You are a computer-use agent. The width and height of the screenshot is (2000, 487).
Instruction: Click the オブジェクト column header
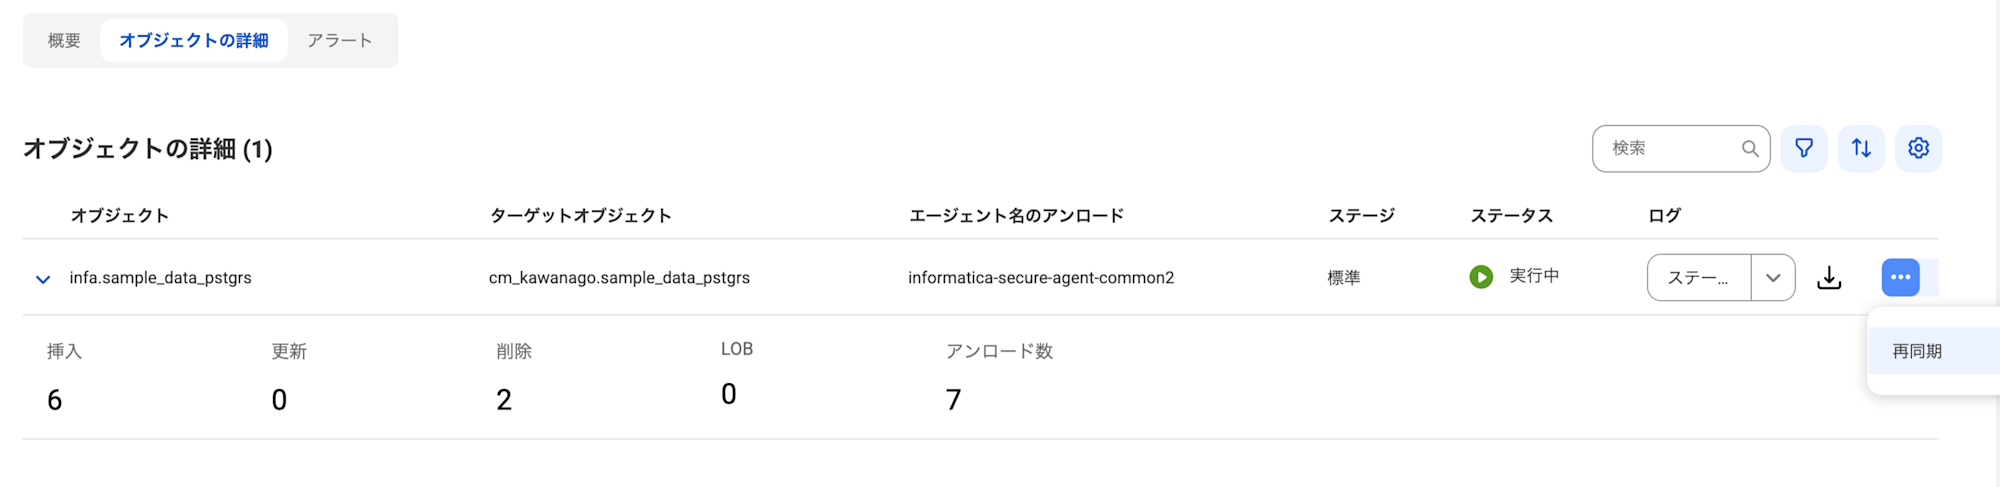coord(119,216)
